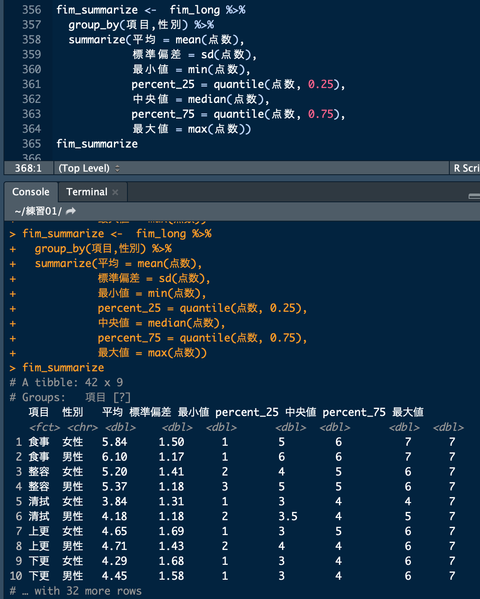Click console line '> fim_summarize' before tibble output
The image size is (480, 599).
coord(57,368)
